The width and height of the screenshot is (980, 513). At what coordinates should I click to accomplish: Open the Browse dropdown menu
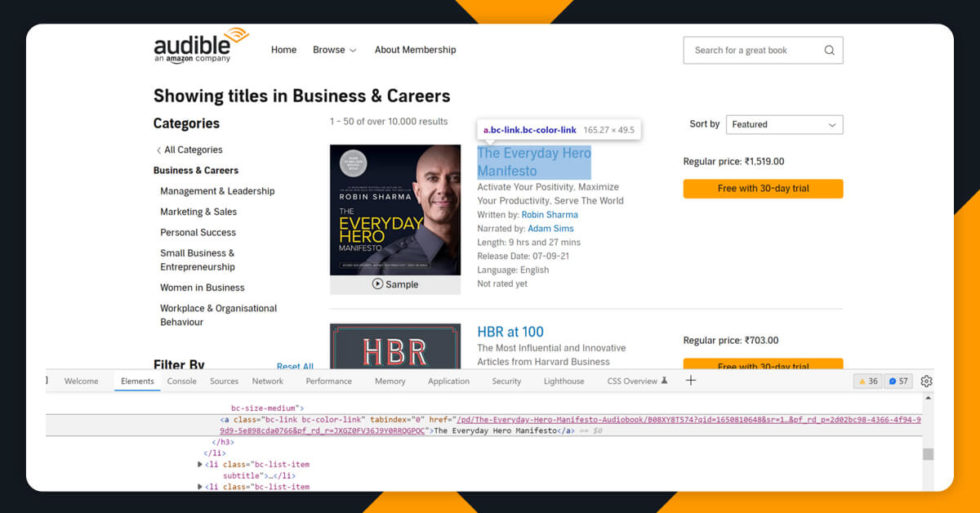[x=334, y=50]
